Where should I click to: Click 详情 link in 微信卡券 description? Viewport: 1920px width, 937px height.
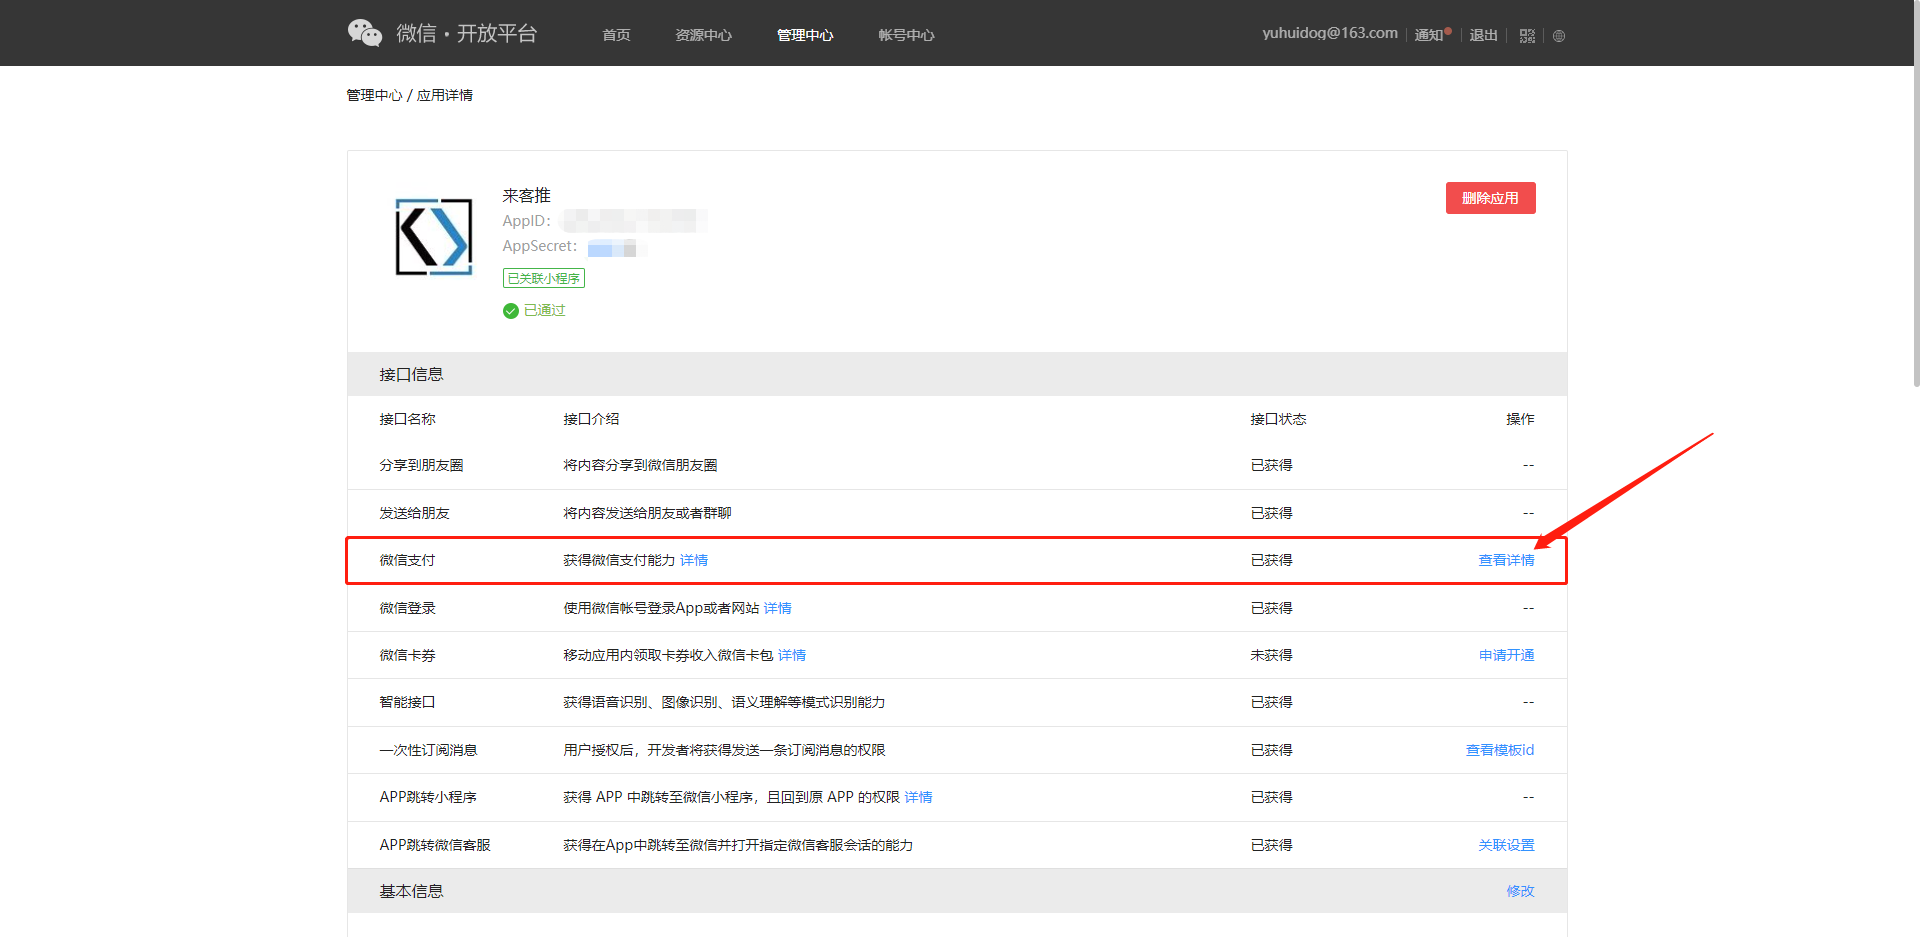point(792,655)
